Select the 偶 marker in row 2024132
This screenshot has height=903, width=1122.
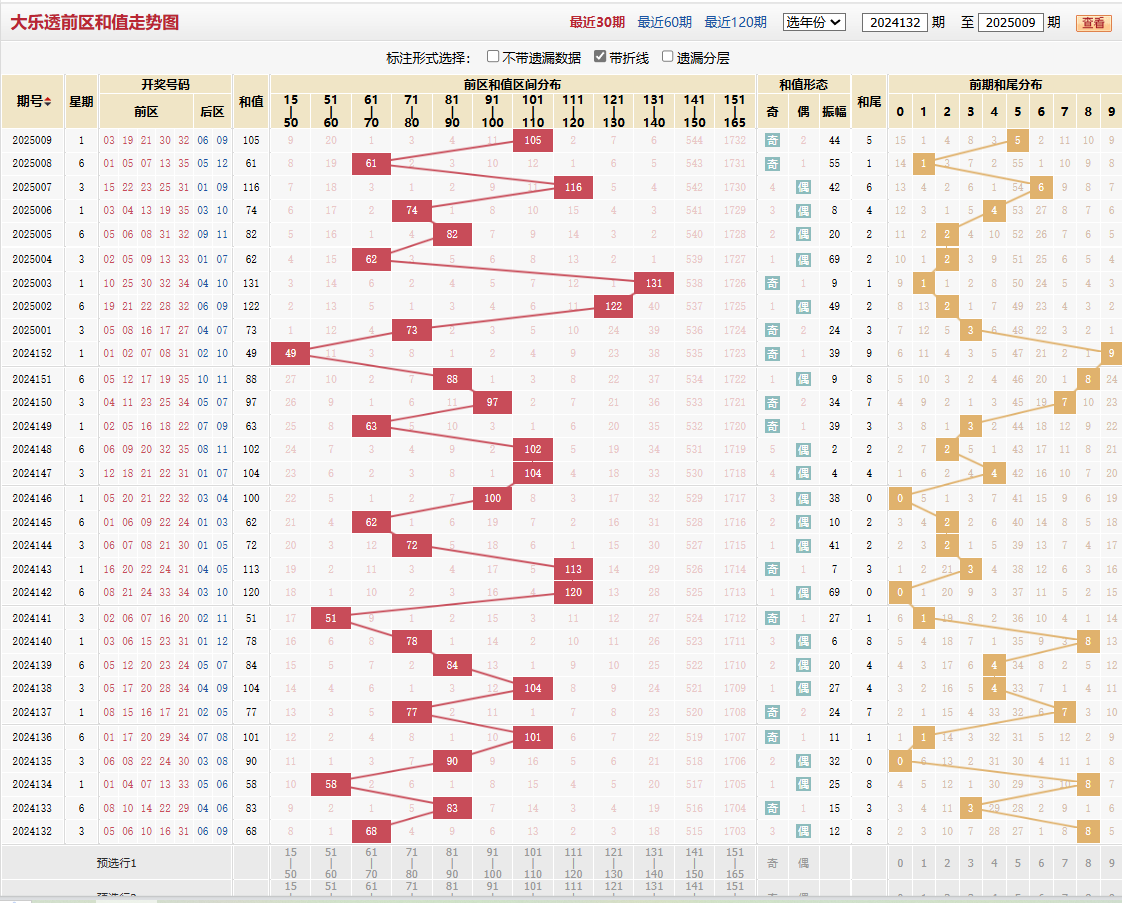[803, 831]
